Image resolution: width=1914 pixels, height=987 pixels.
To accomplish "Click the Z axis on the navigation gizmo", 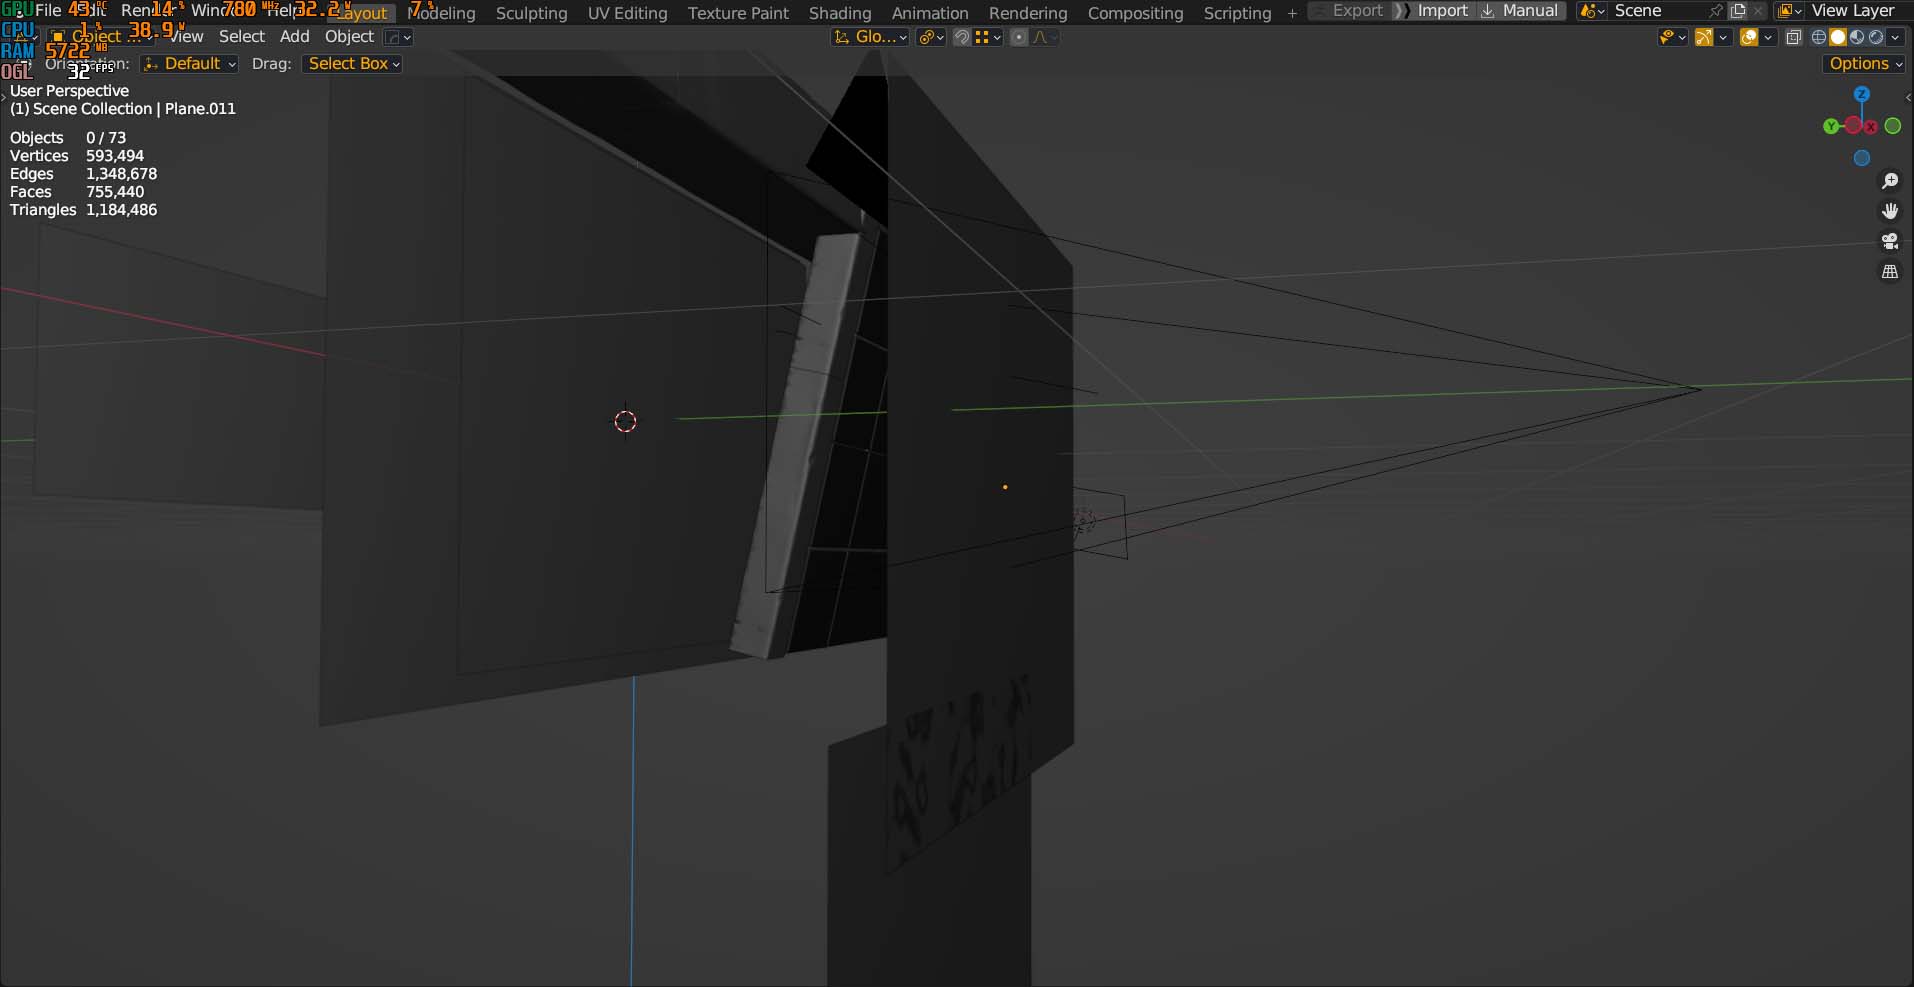I will point(1861,94).
